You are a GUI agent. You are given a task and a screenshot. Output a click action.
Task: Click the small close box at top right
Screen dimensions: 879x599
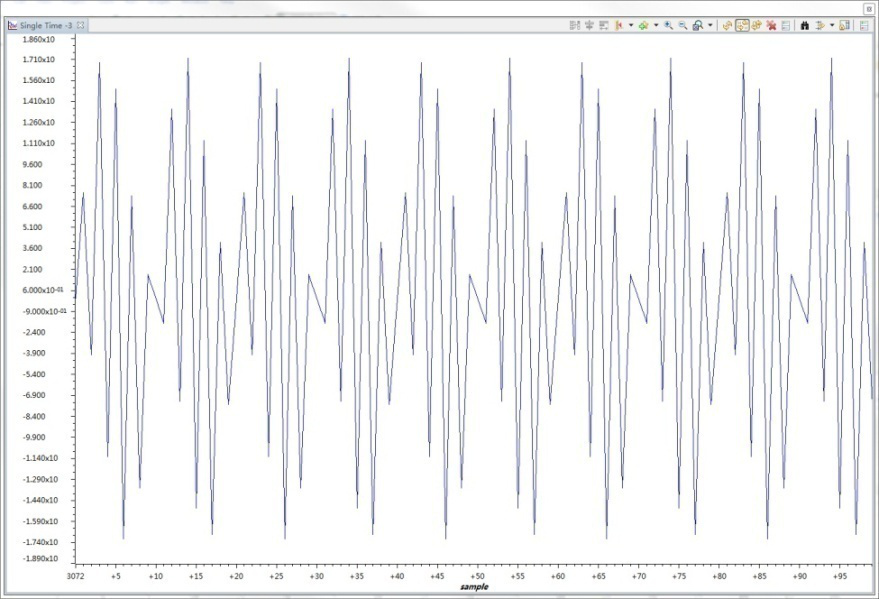coord(868,6)
